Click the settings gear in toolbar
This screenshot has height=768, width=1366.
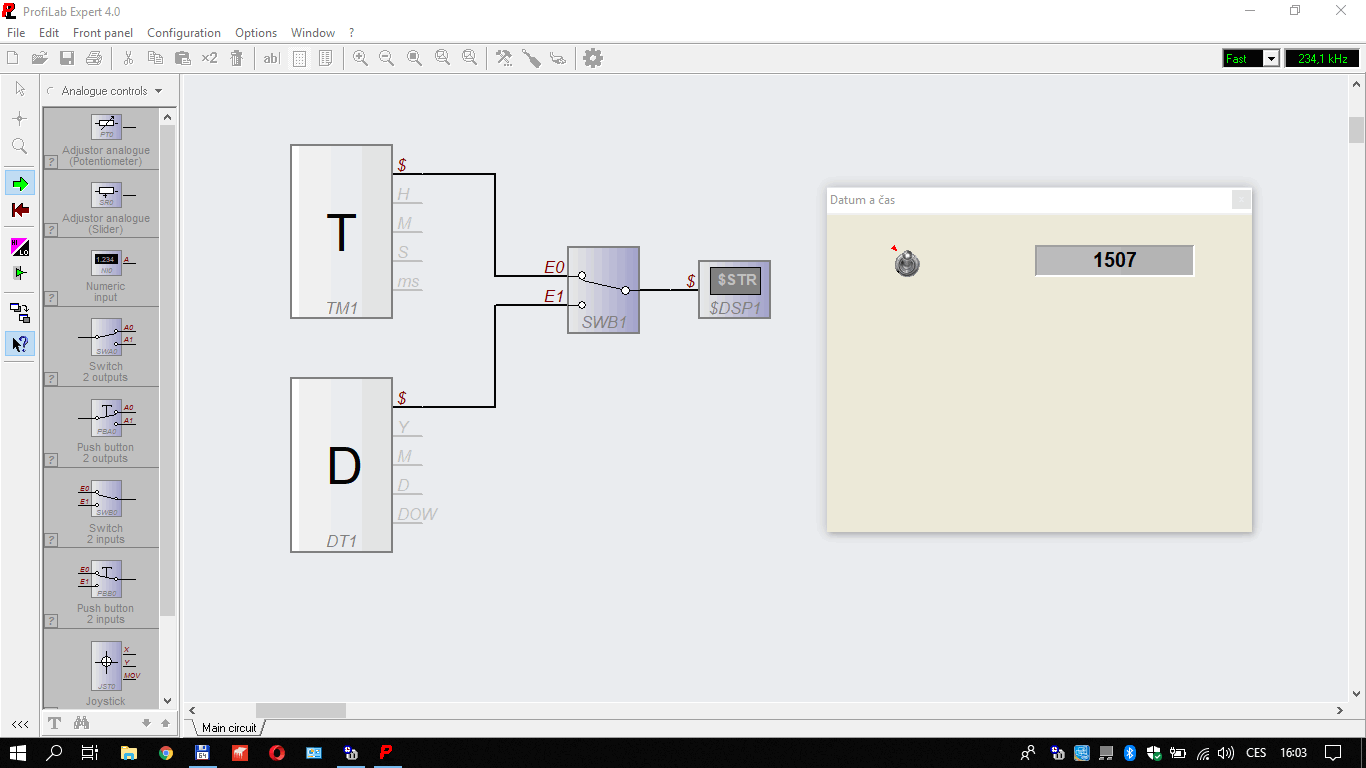pos(593,58)
